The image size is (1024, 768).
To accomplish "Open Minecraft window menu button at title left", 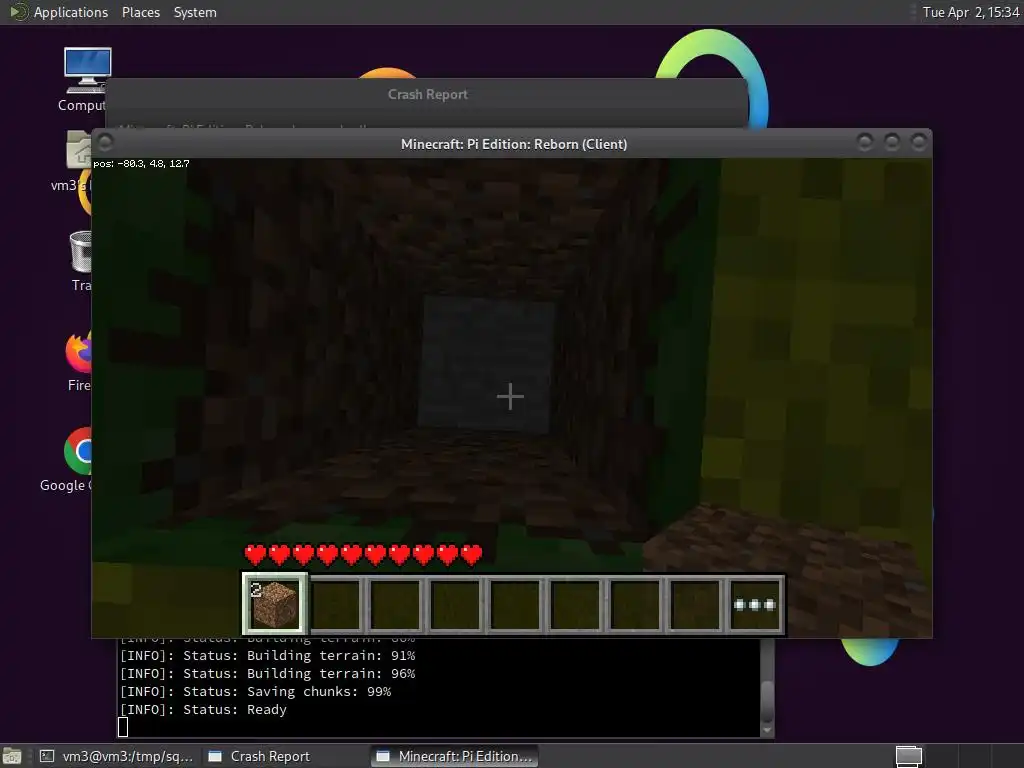I will point(105,142).
